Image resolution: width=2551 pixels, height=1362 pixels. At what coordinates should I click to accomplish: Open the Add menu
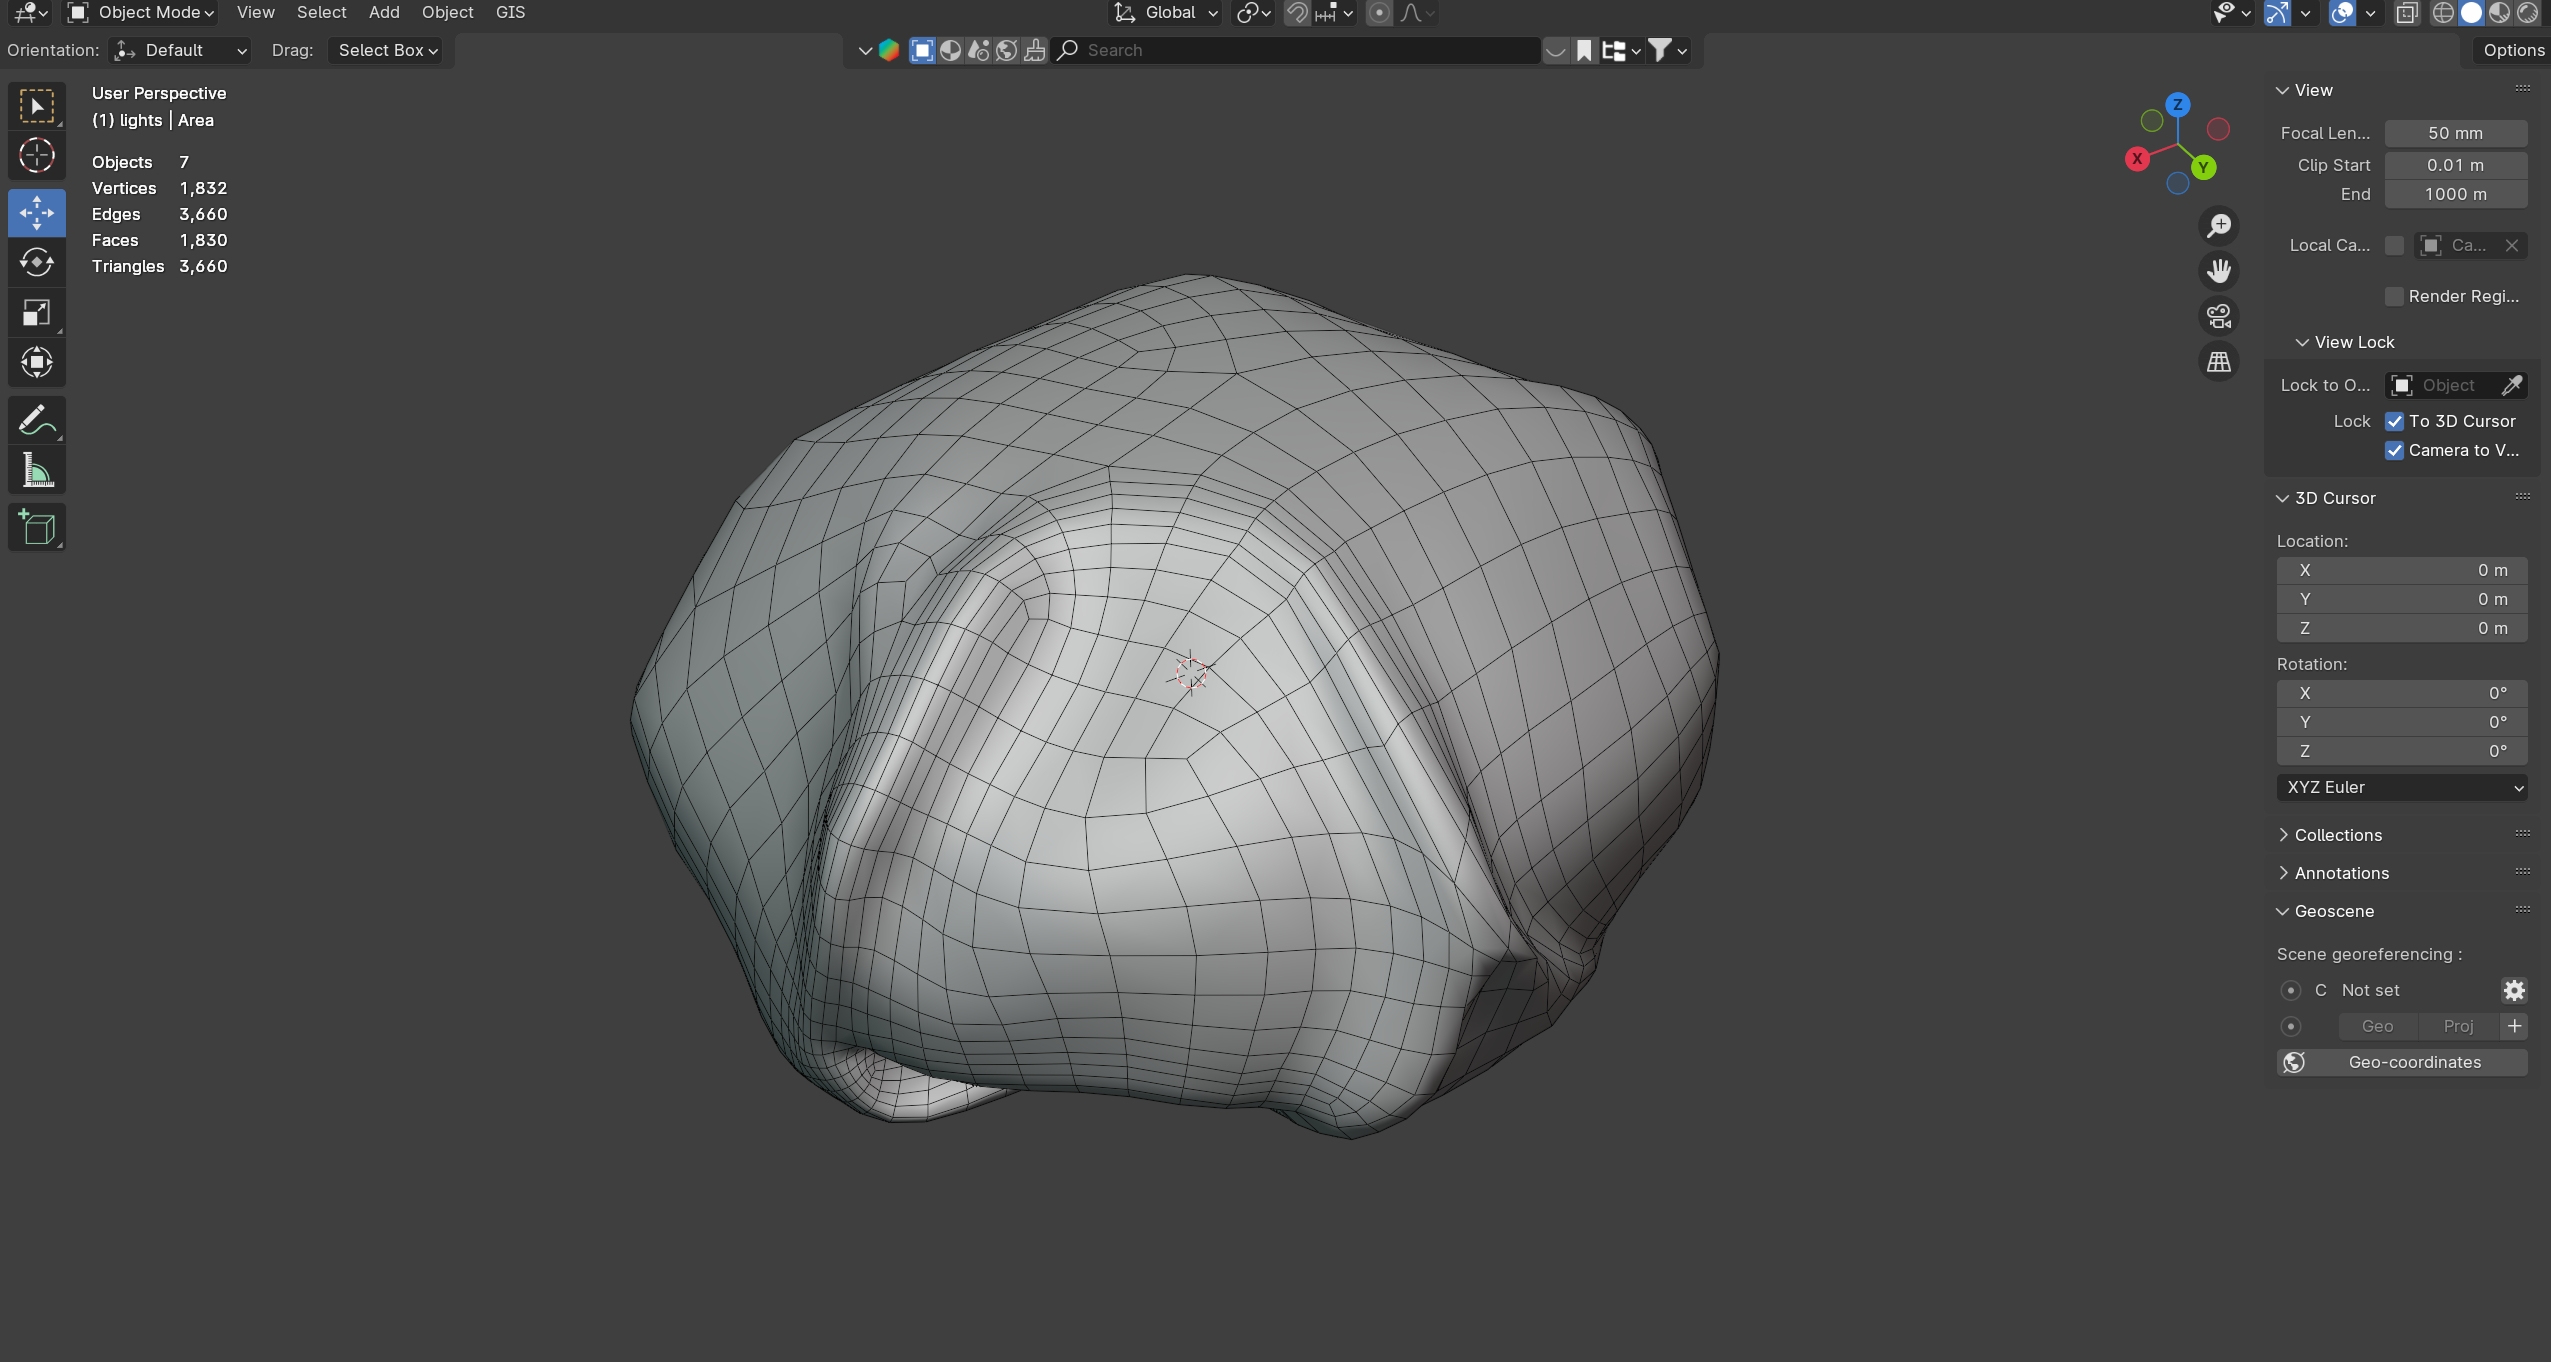383,12
